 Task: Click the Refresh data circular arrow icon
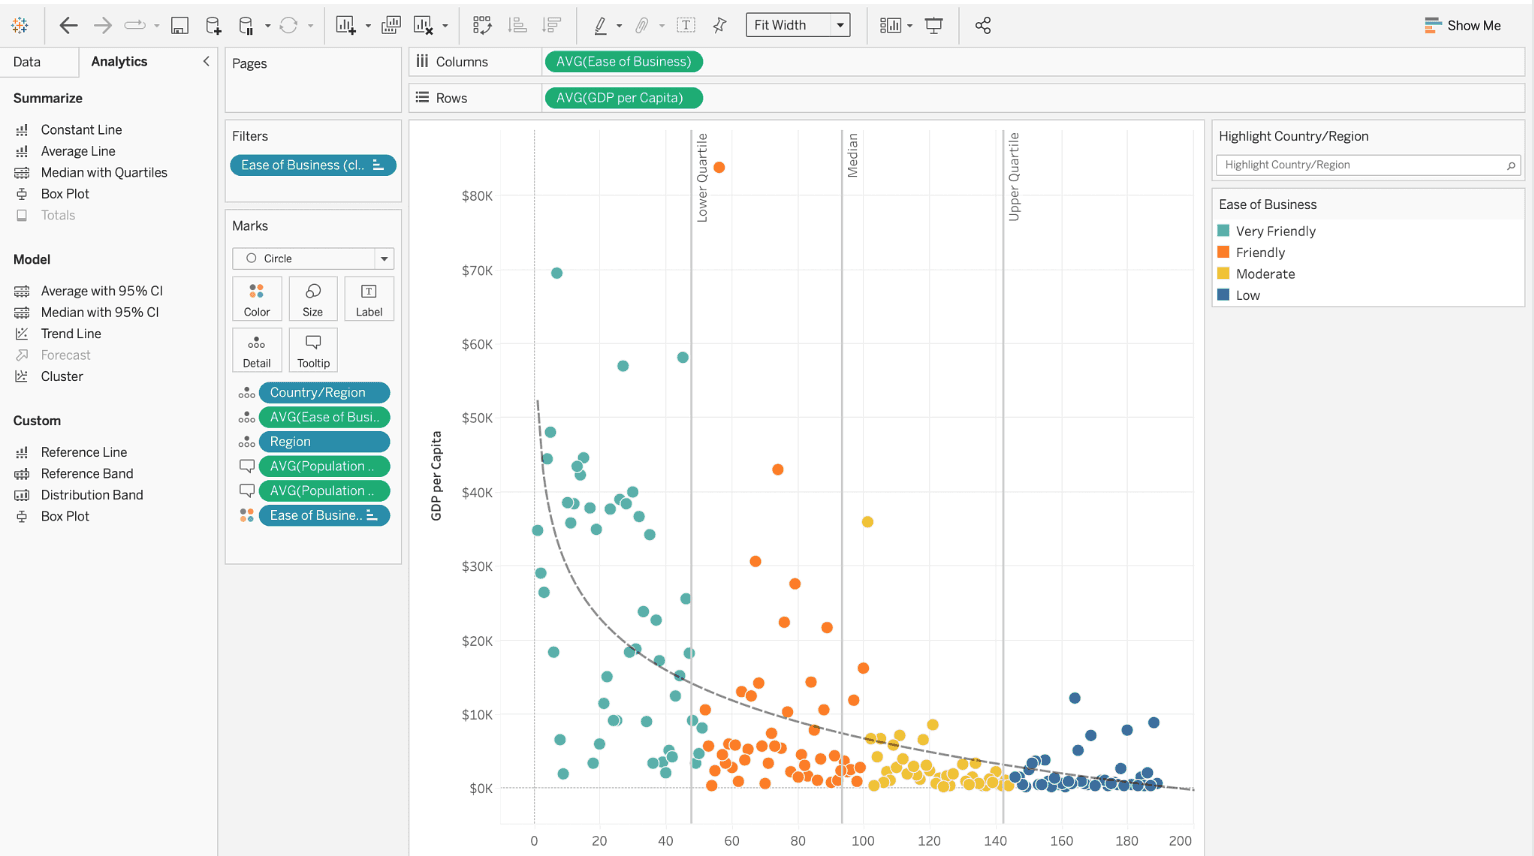point(289,25)
